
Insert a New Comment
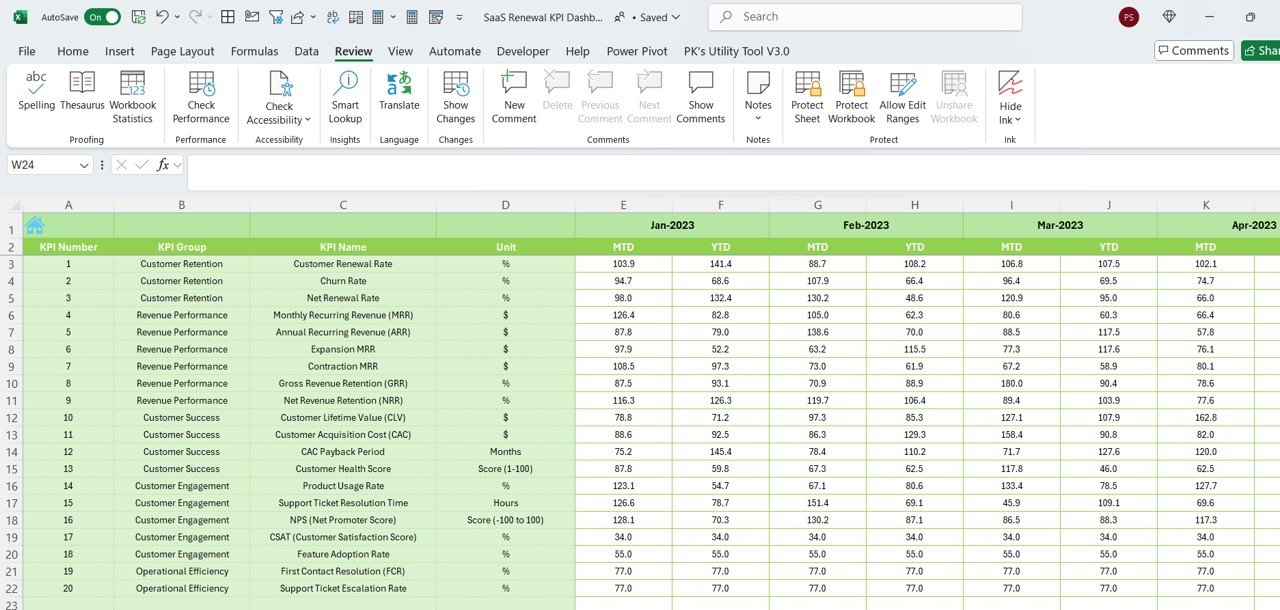click(x=514, y=97)
